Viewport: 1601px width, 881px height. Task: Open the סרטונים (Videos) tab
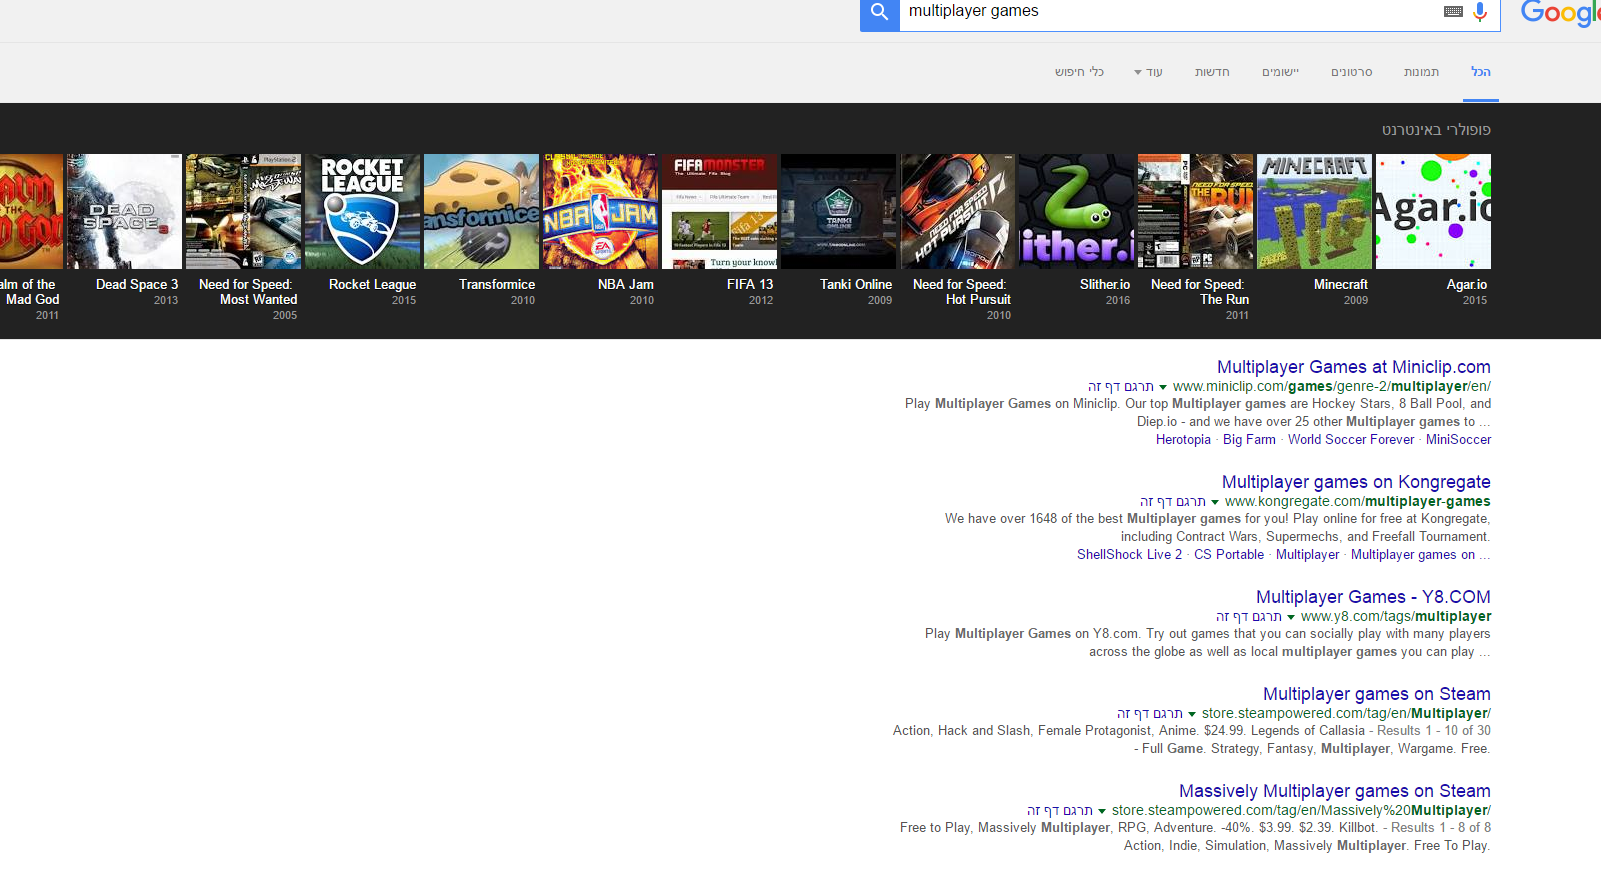point(1351,72)
